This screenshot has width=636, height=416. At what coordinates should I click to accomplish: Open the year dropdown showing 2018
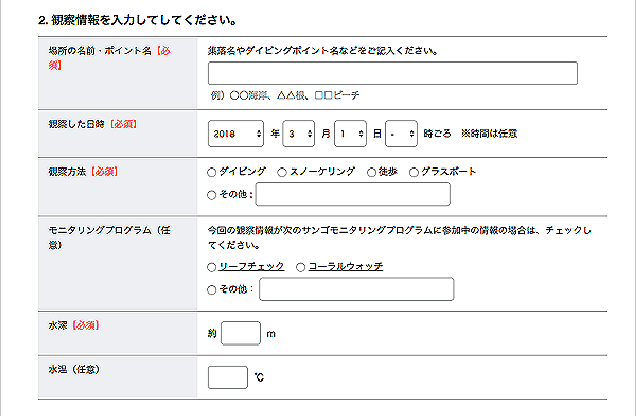(x=237, y=132)
